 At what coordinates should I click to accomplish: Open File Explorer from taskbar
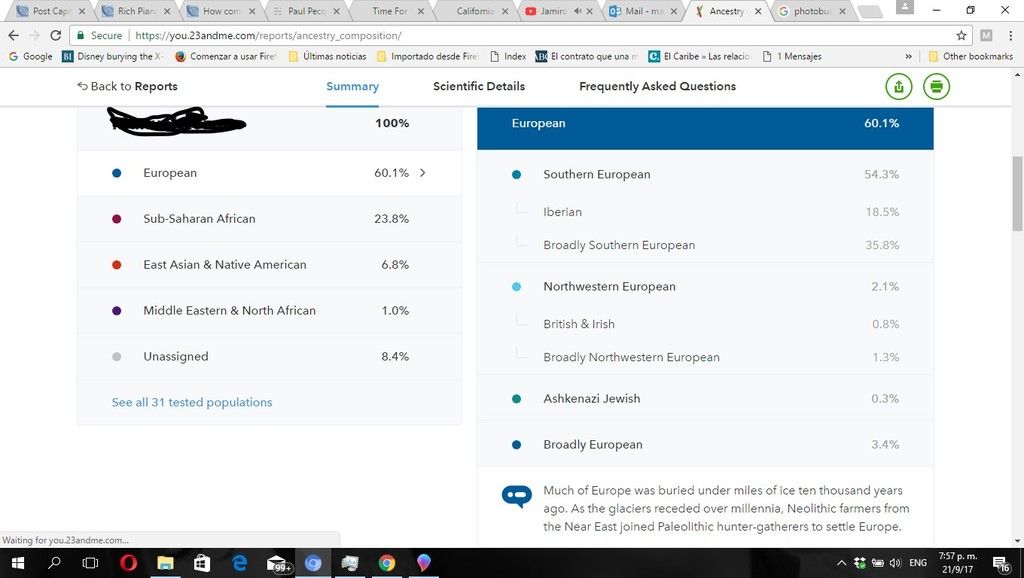[165, 563]
